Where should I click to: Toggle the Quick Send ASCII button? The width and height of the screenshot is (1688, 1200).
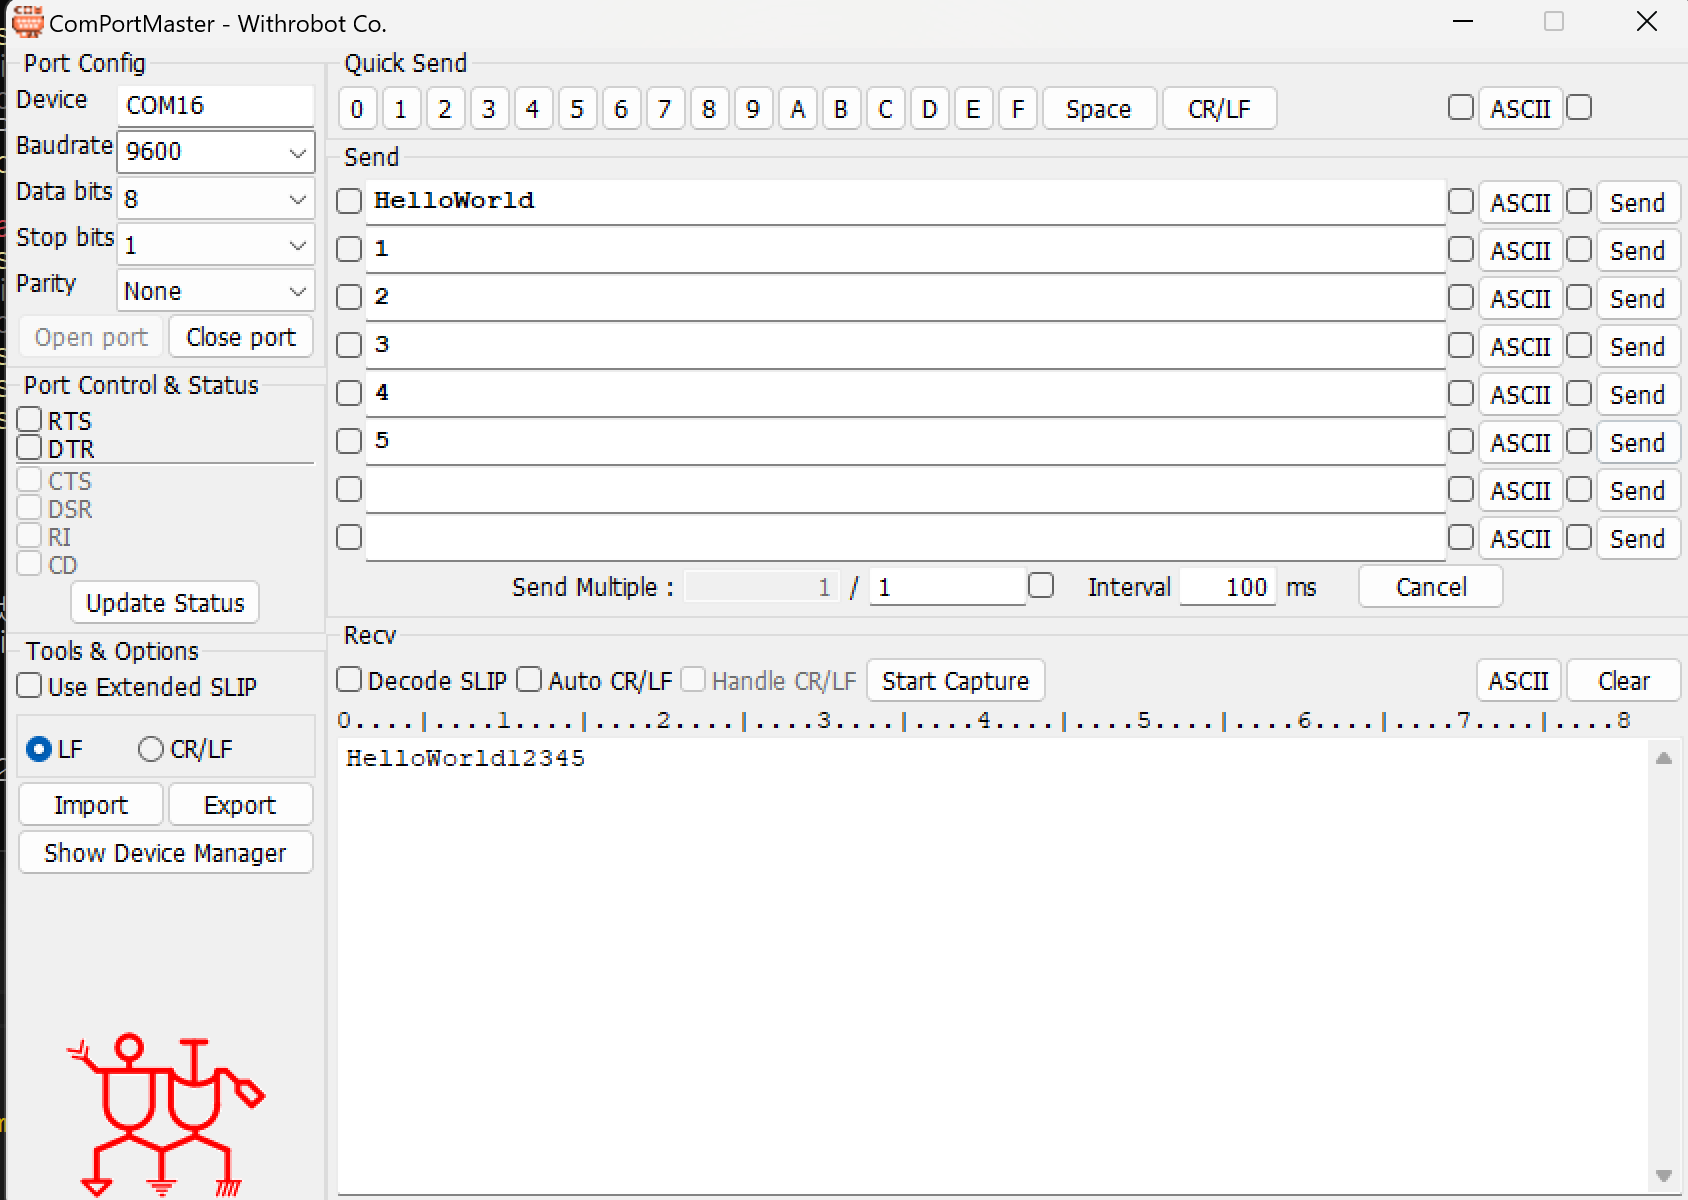1520,109
